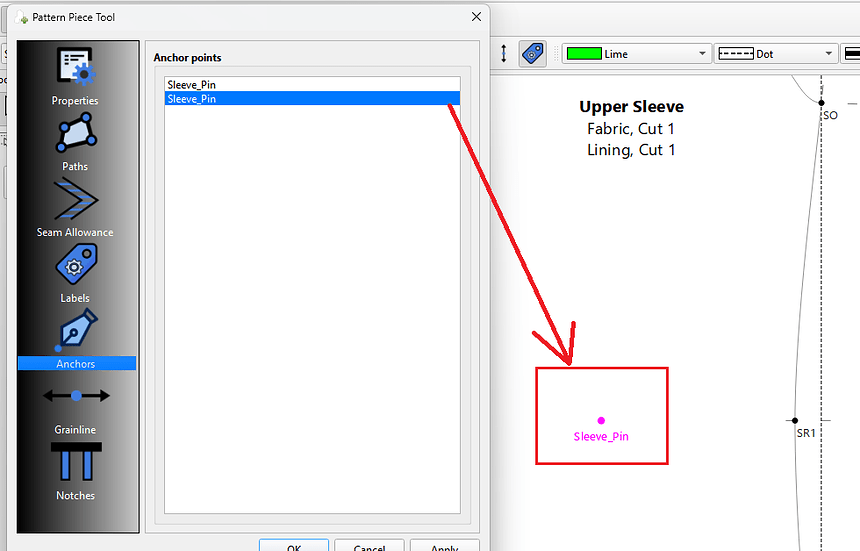Viewport: 860px width, 551px height.
Task: Open the Notches section
Action: 76,472
